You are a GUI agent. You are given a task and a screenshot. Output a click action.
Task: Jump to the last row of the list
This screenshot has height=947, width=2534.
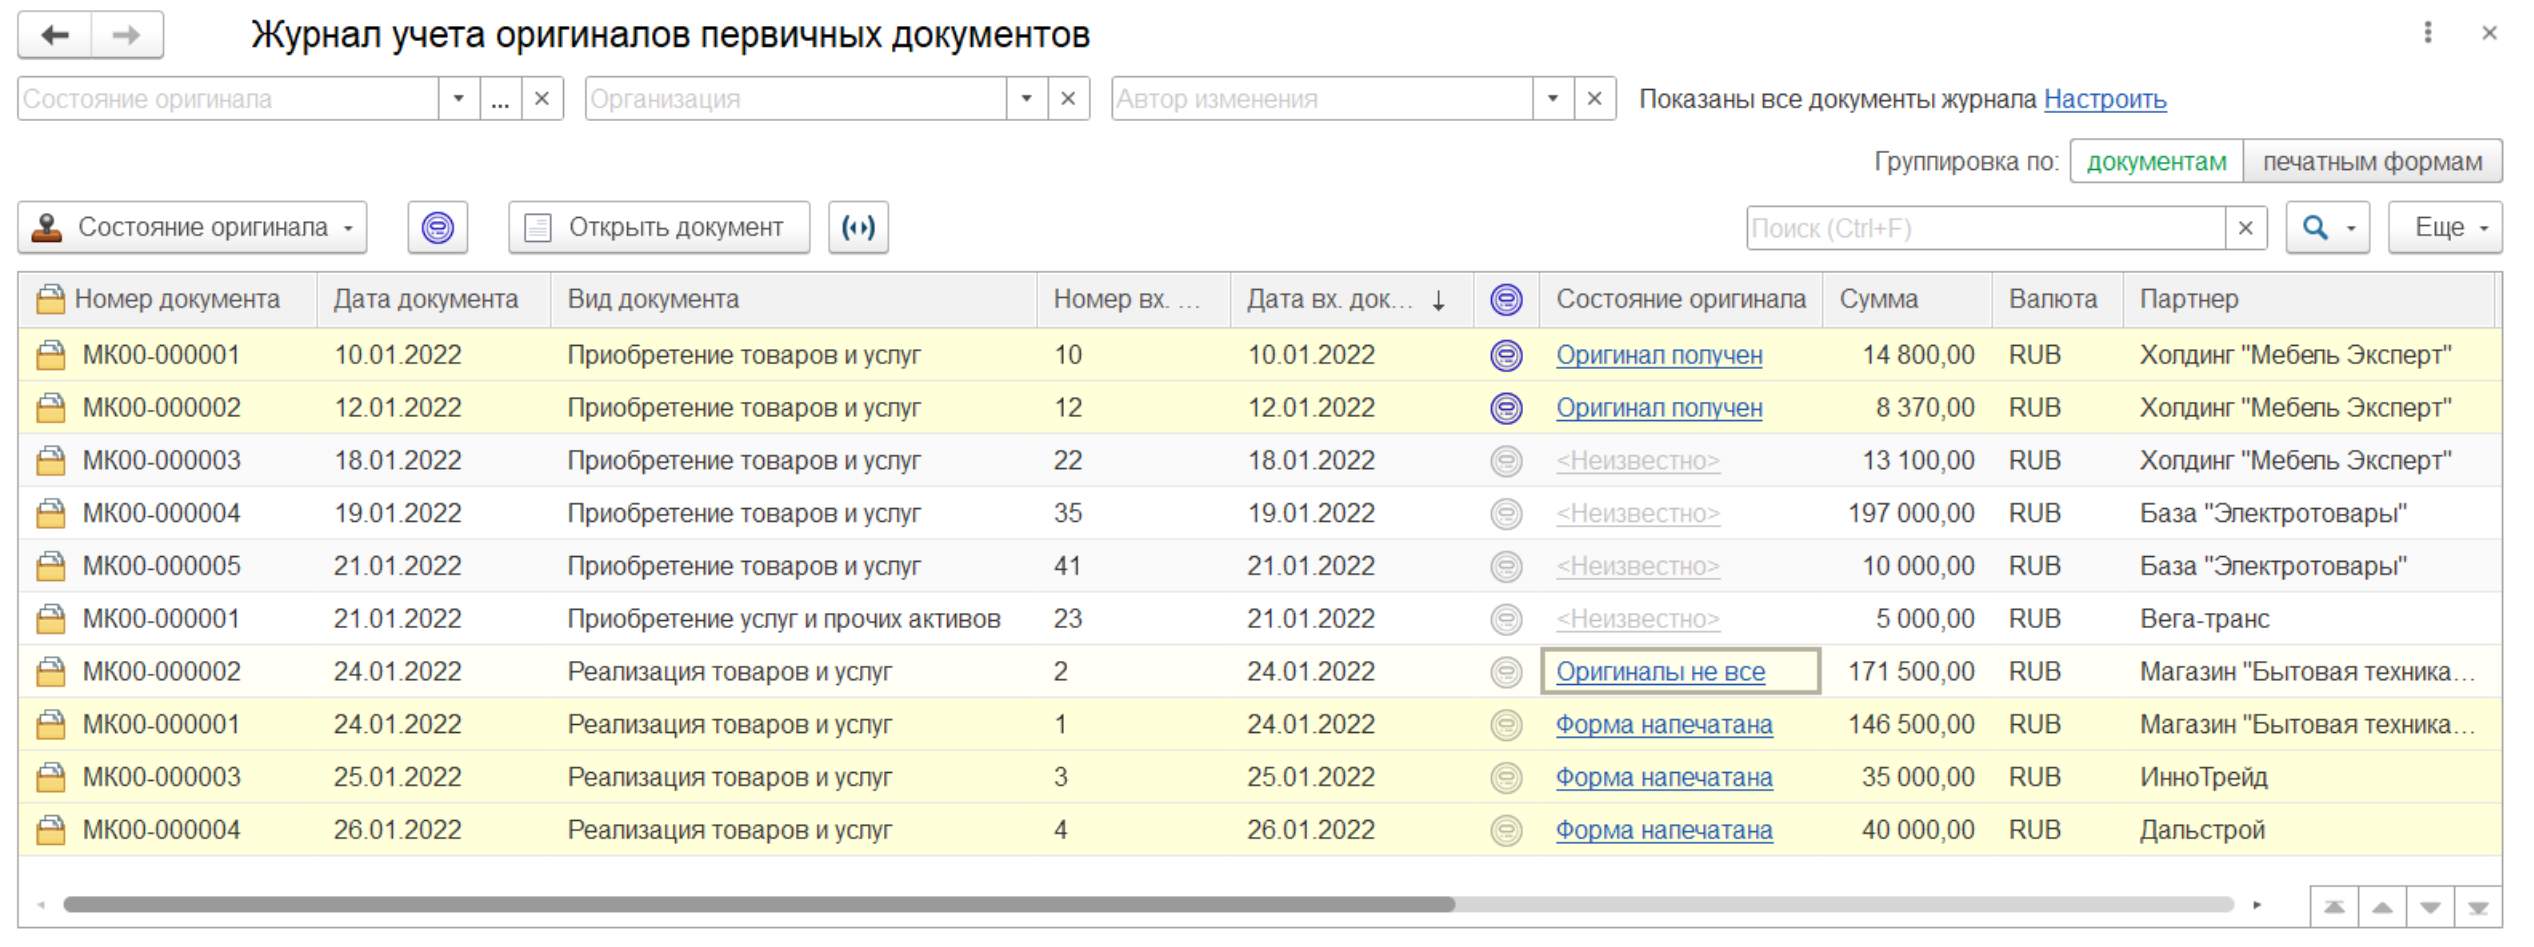tap(2477, 908)
